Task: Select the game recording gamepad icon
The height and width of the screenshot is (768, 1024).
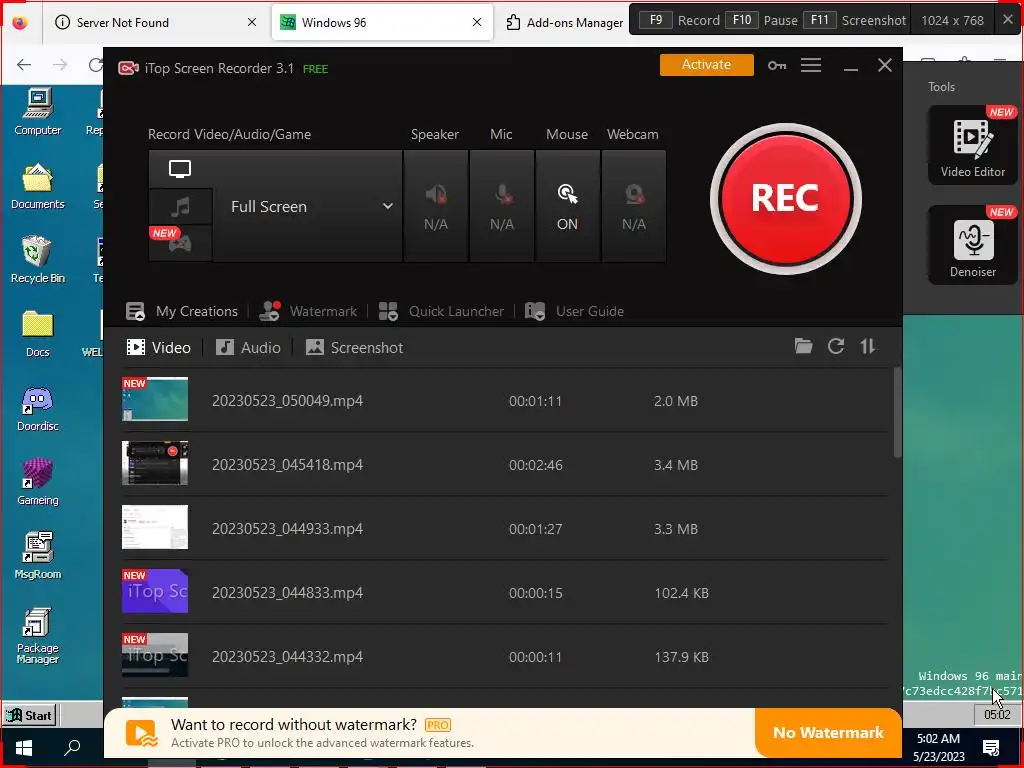Action: [x=180, y=243]
